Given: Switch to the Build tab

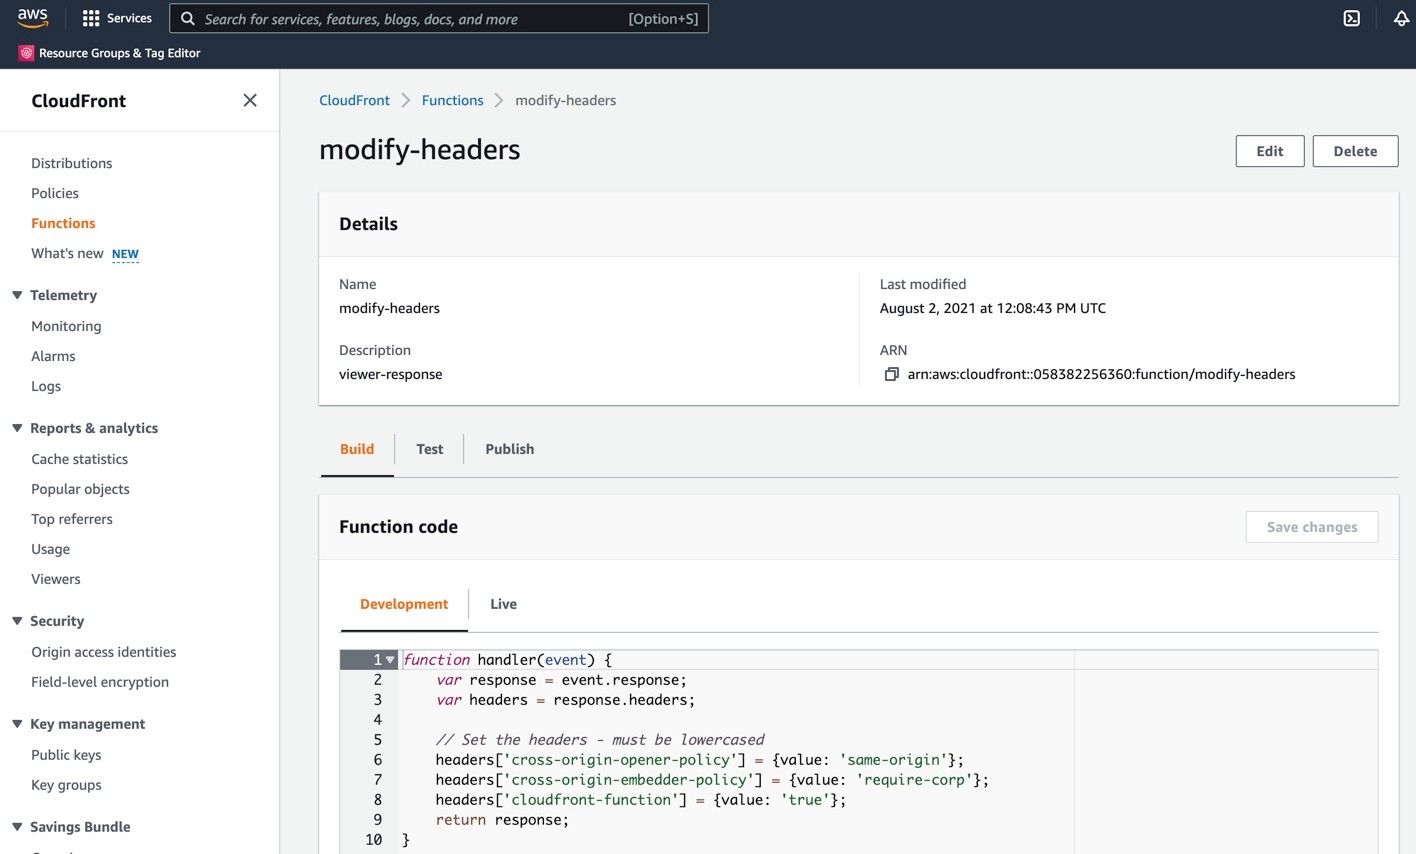Looking at the screenshot, I should tap(357, 449).
